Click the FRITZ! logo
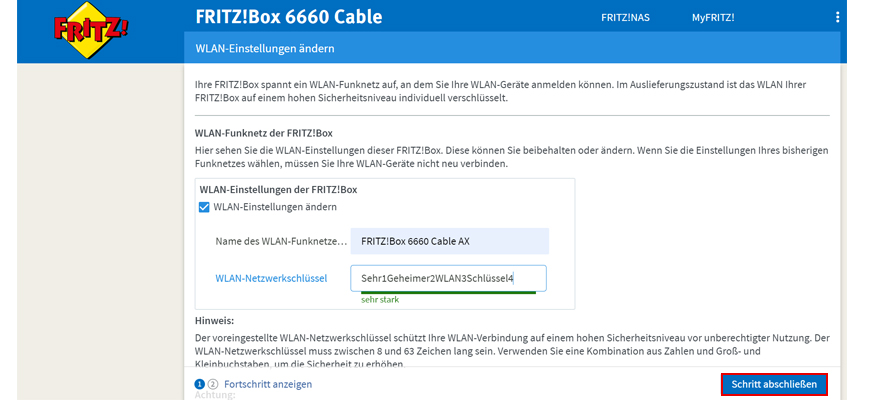The image size is (879, 400). tap(90, 29)
